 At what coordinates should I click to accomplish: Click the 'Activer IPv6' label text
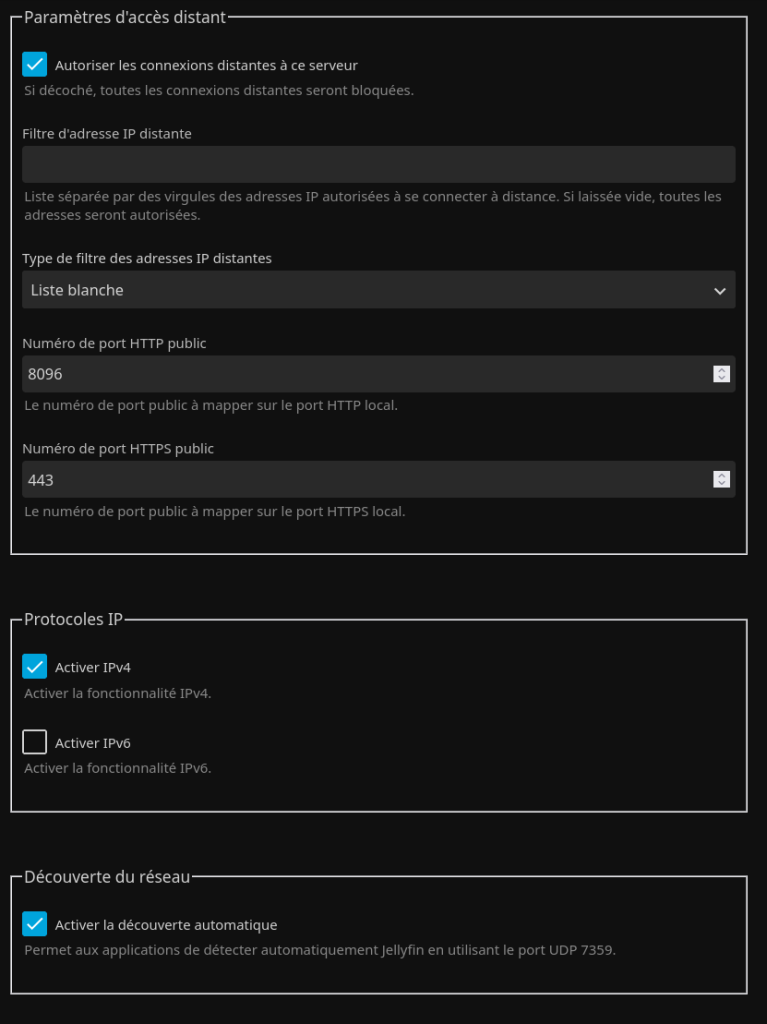(93, 743)
